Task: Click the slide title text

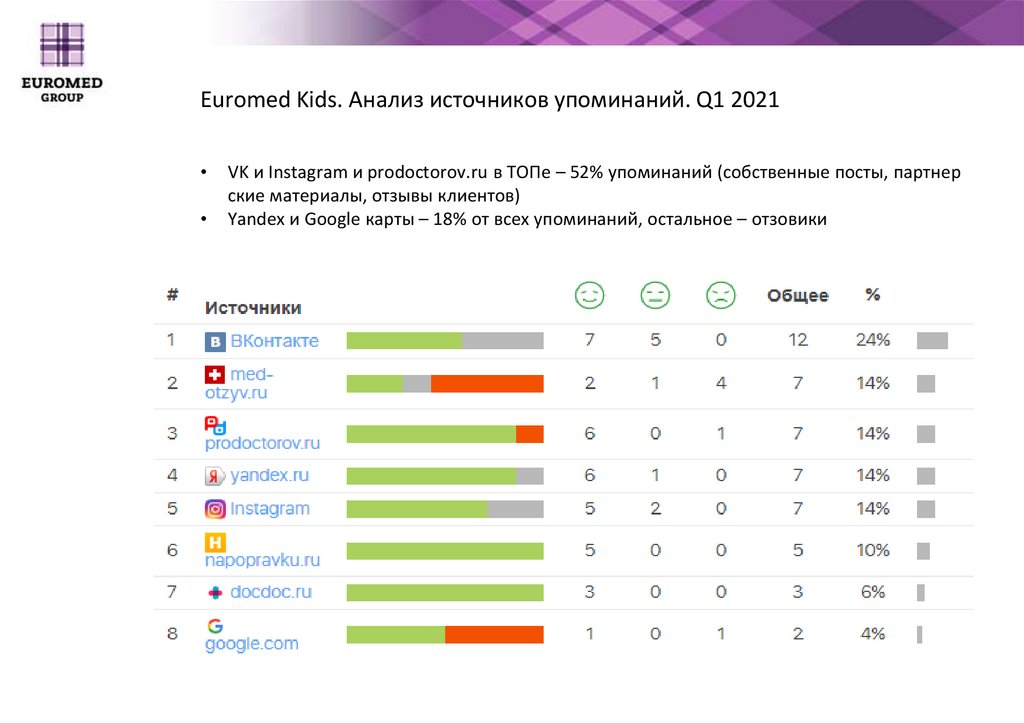Action: (x=489, y=102)
